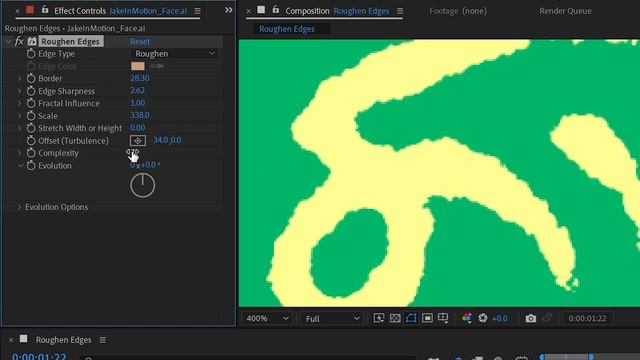Select the Composition Roughen Edges tab
The width and height of the screenshot is (640, 360).
337,11
